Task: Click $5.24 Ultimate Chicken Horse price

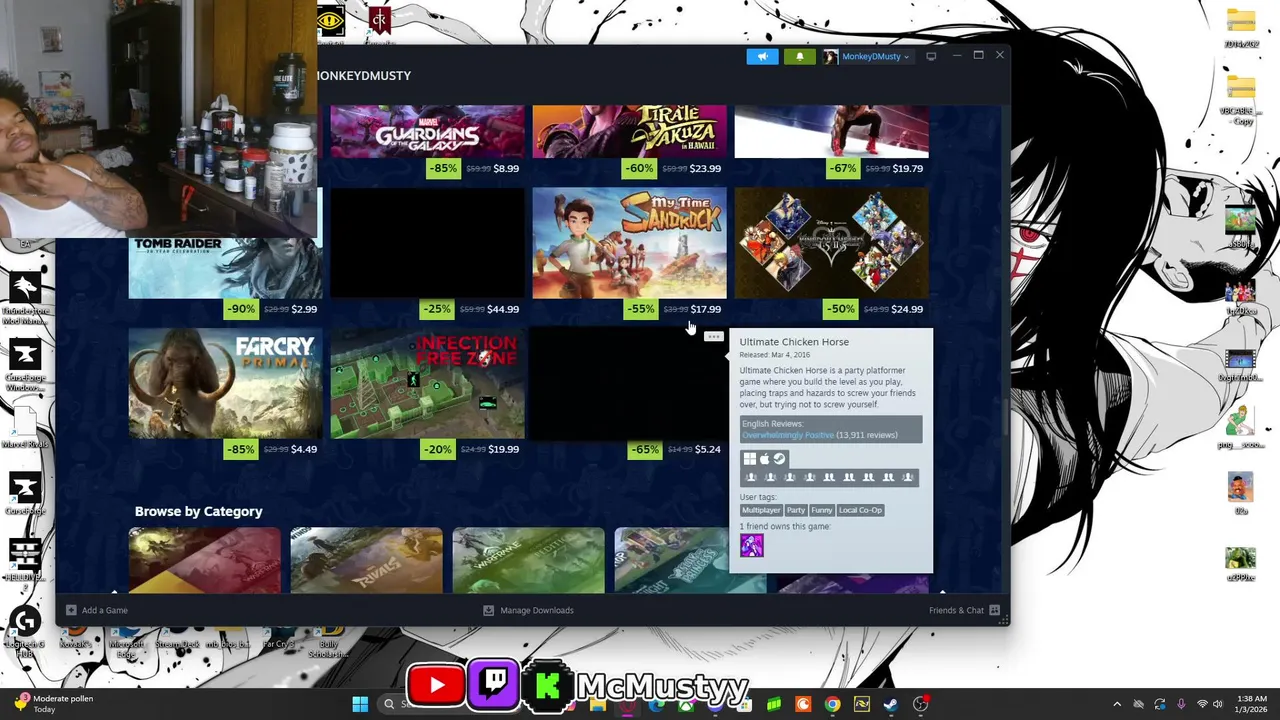Action: click(x=707, y=449)
